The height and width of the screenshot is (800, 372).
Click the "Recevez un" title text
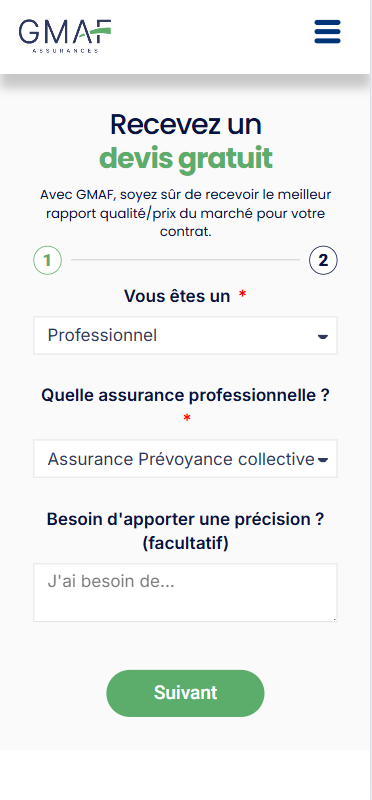click(186, 124)
